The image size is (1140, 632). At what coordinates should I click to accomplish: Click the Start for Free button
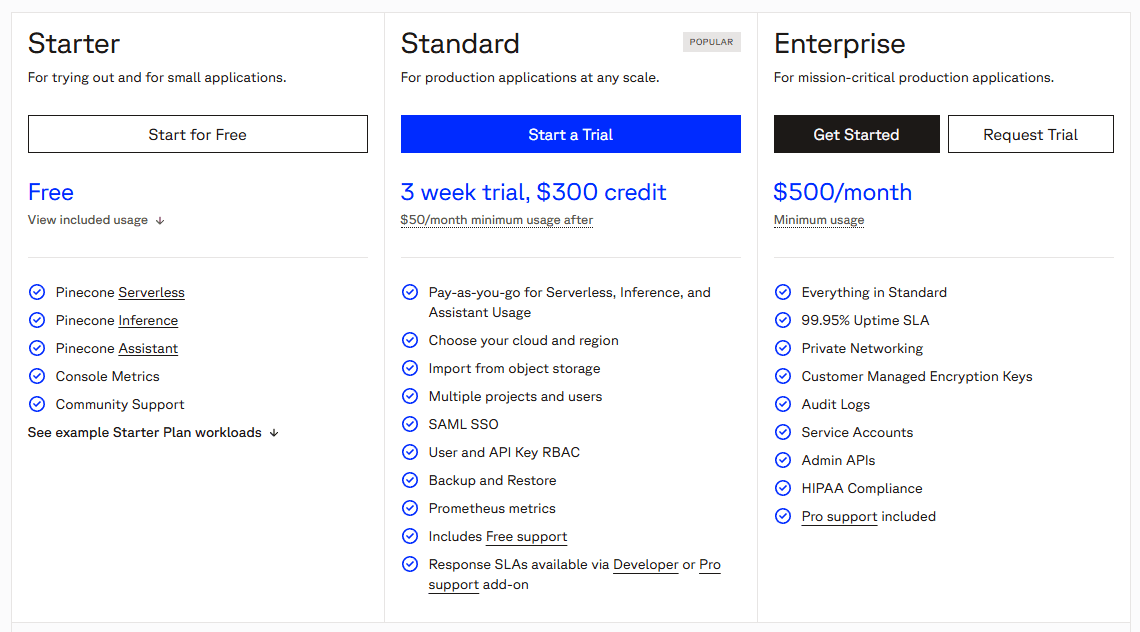click(x=197, y=134)
